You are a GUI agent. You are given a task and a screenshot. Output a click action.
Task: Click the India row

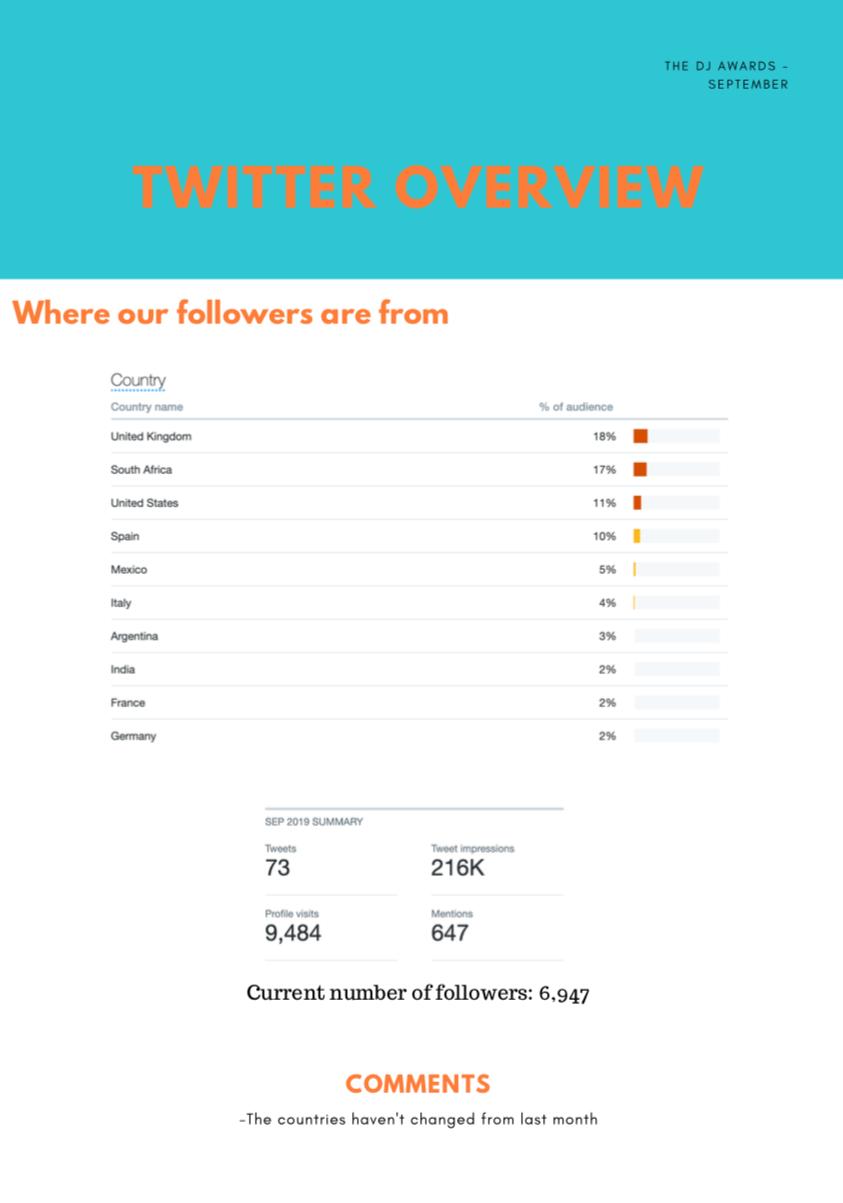tap(419, 670)
